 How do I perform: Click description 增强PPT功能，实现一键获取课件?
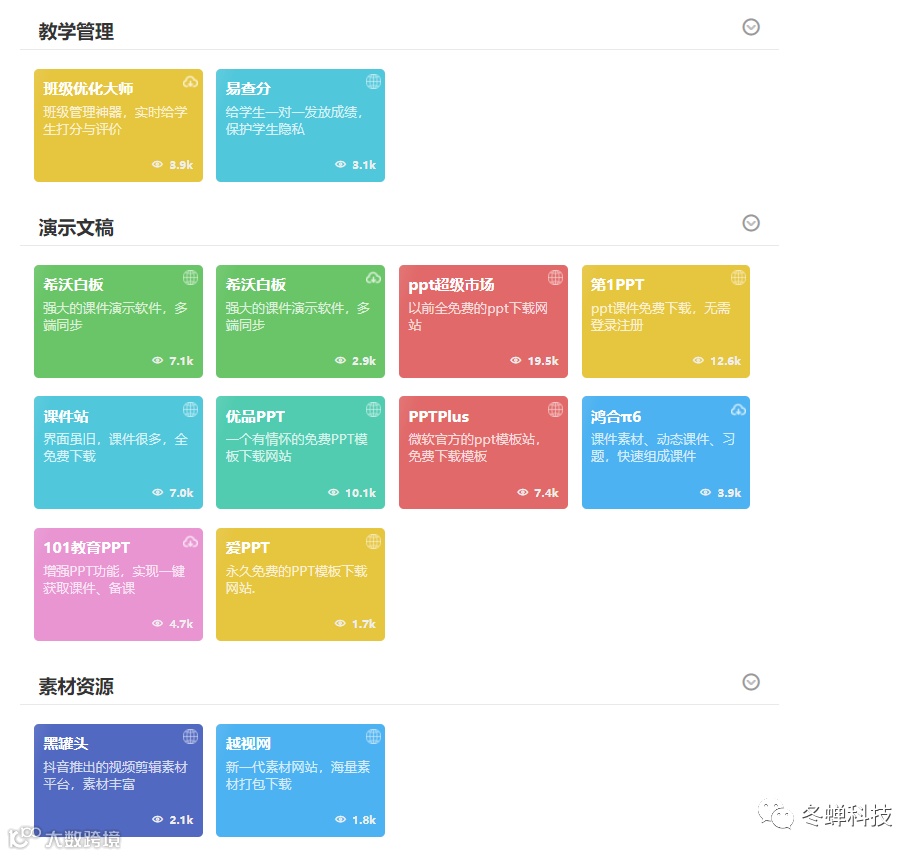coord(115,580)
